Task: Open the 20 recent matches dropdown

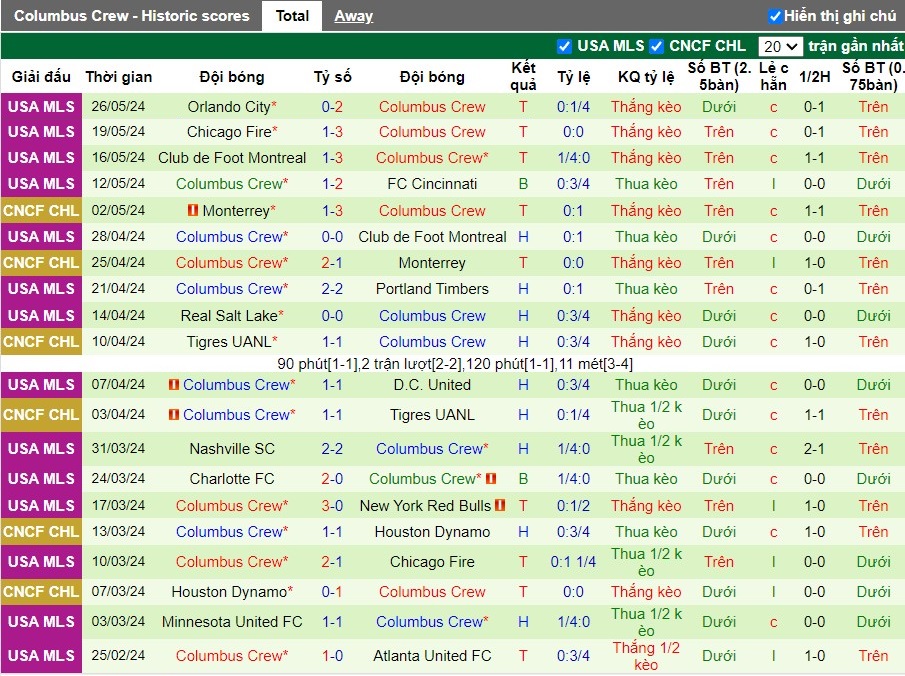Action: 780,46
